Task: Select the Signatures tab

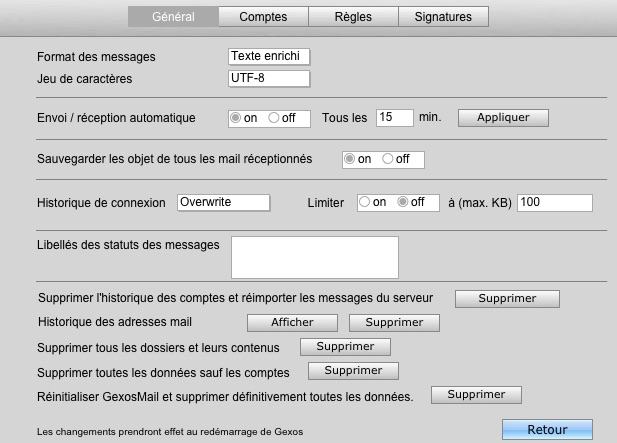Action: [443, 17]
